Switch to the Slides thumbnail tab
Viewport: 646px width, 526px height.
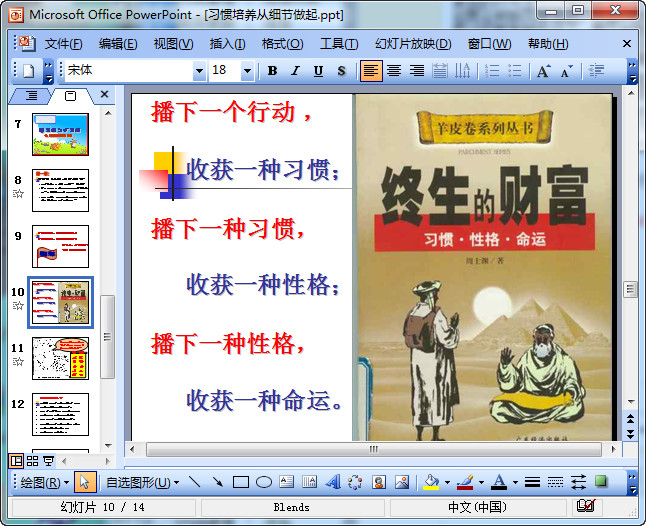pos(70,96)
